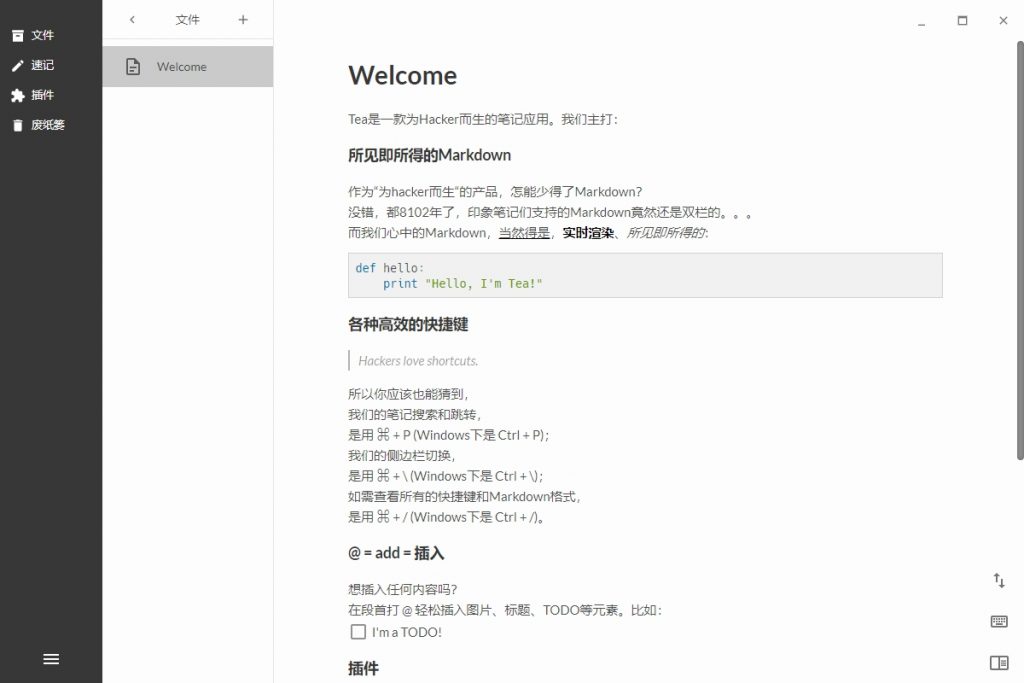
Task: Maximize the Tea window
Action: [x=962, y=21]
